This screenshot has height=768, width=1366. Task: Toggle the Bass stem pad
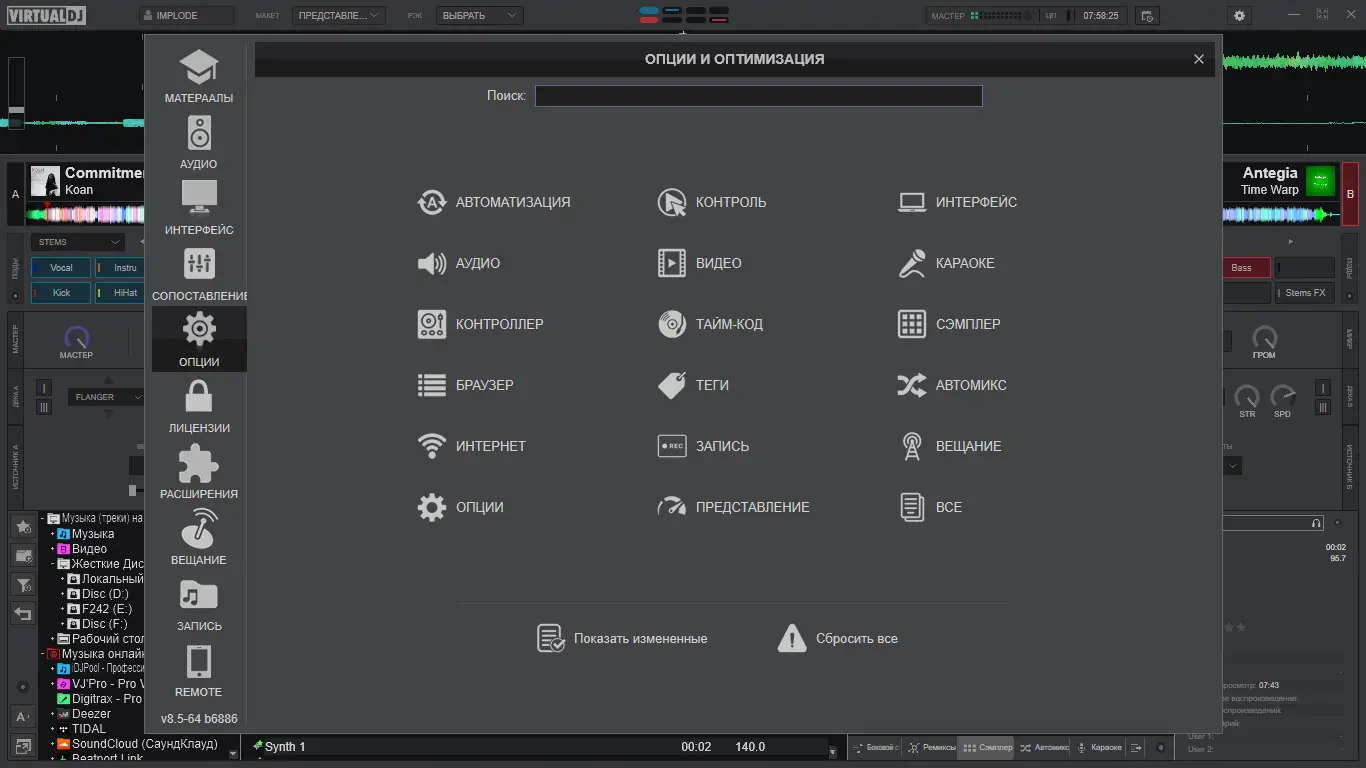[1246, 268]
